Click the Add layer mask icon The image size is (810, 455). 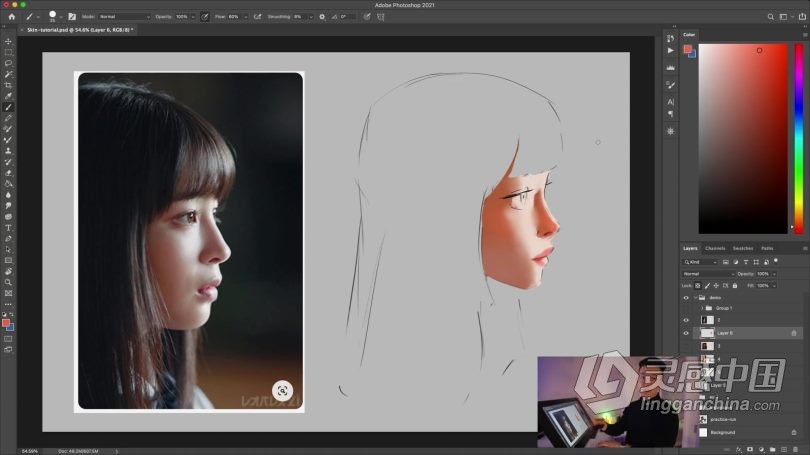(750, 449)
